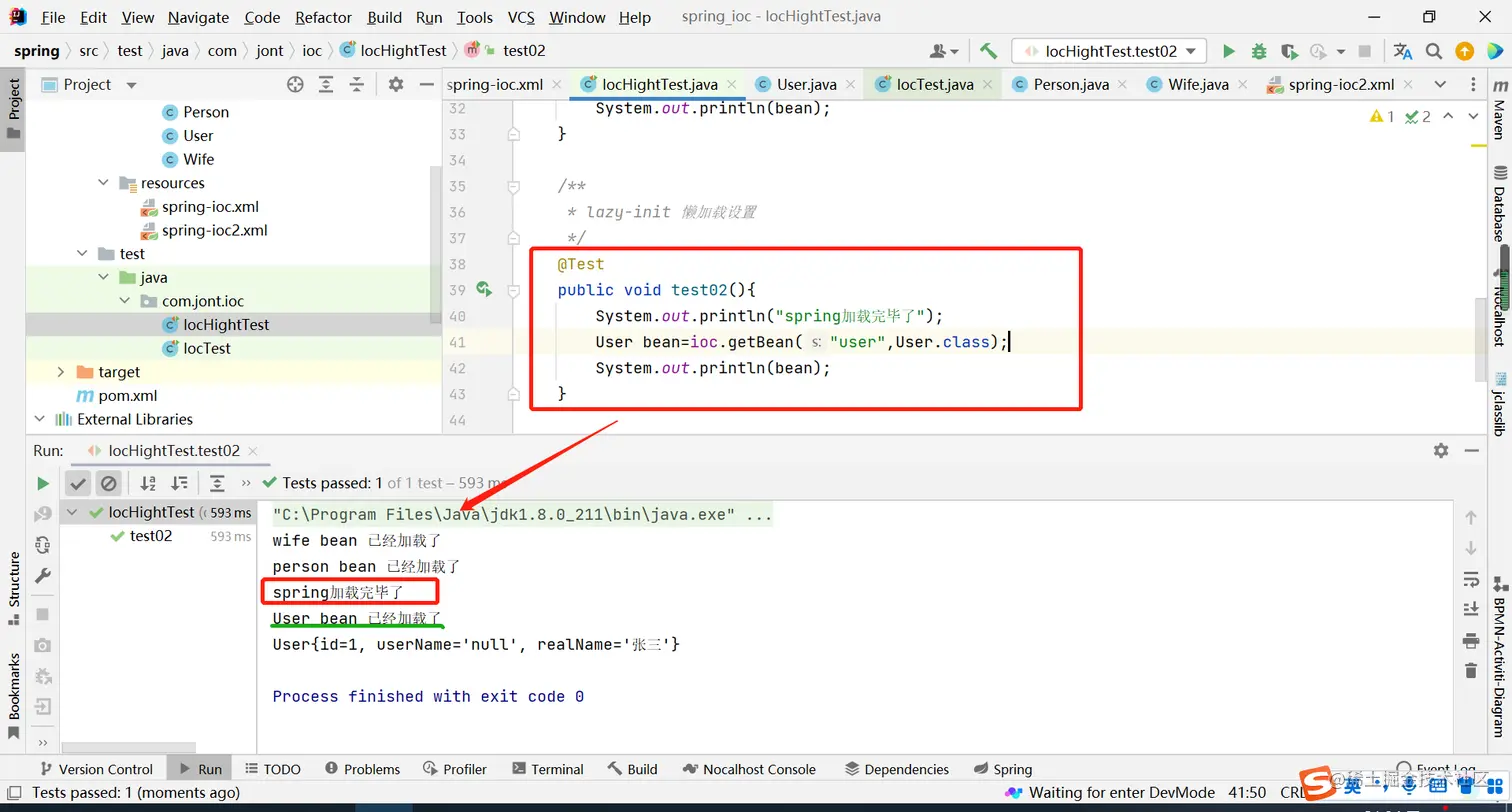Open the Terminal tool window

pyautogui.click(x=547, y=769)
